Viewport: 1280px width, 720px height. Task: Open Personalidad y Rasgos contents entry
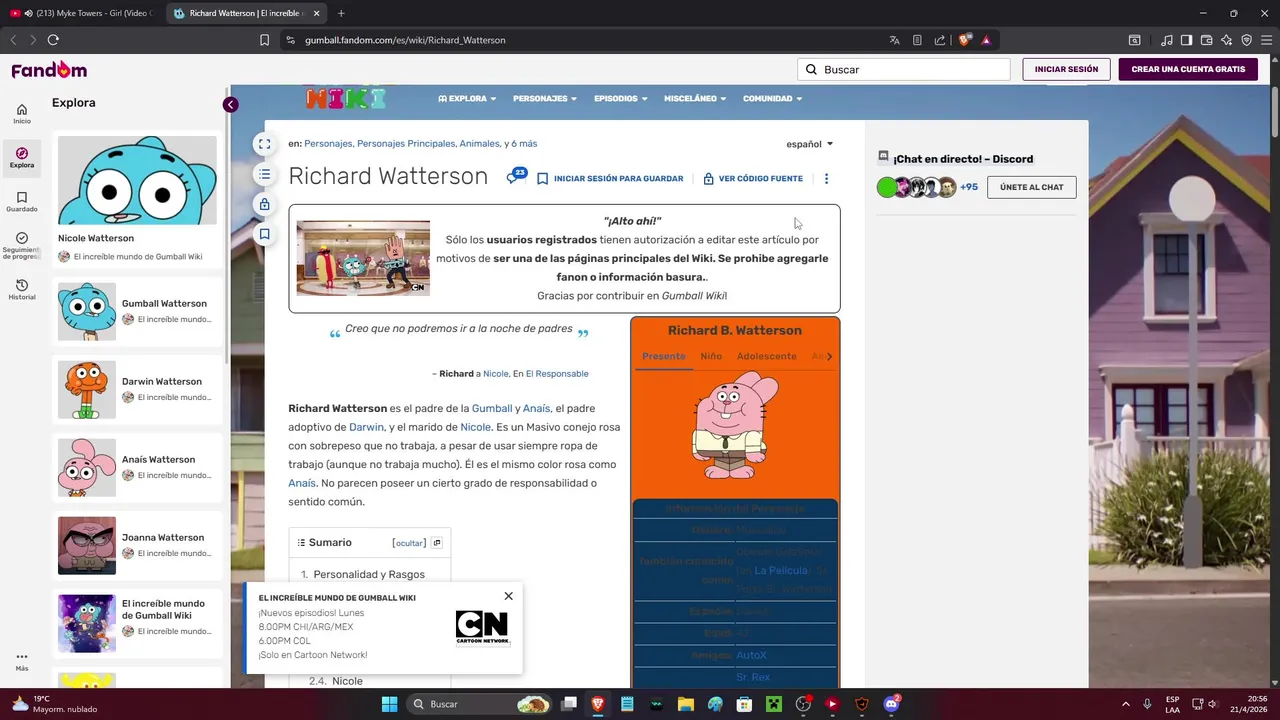pyautogui.click(x=369, y=574)
